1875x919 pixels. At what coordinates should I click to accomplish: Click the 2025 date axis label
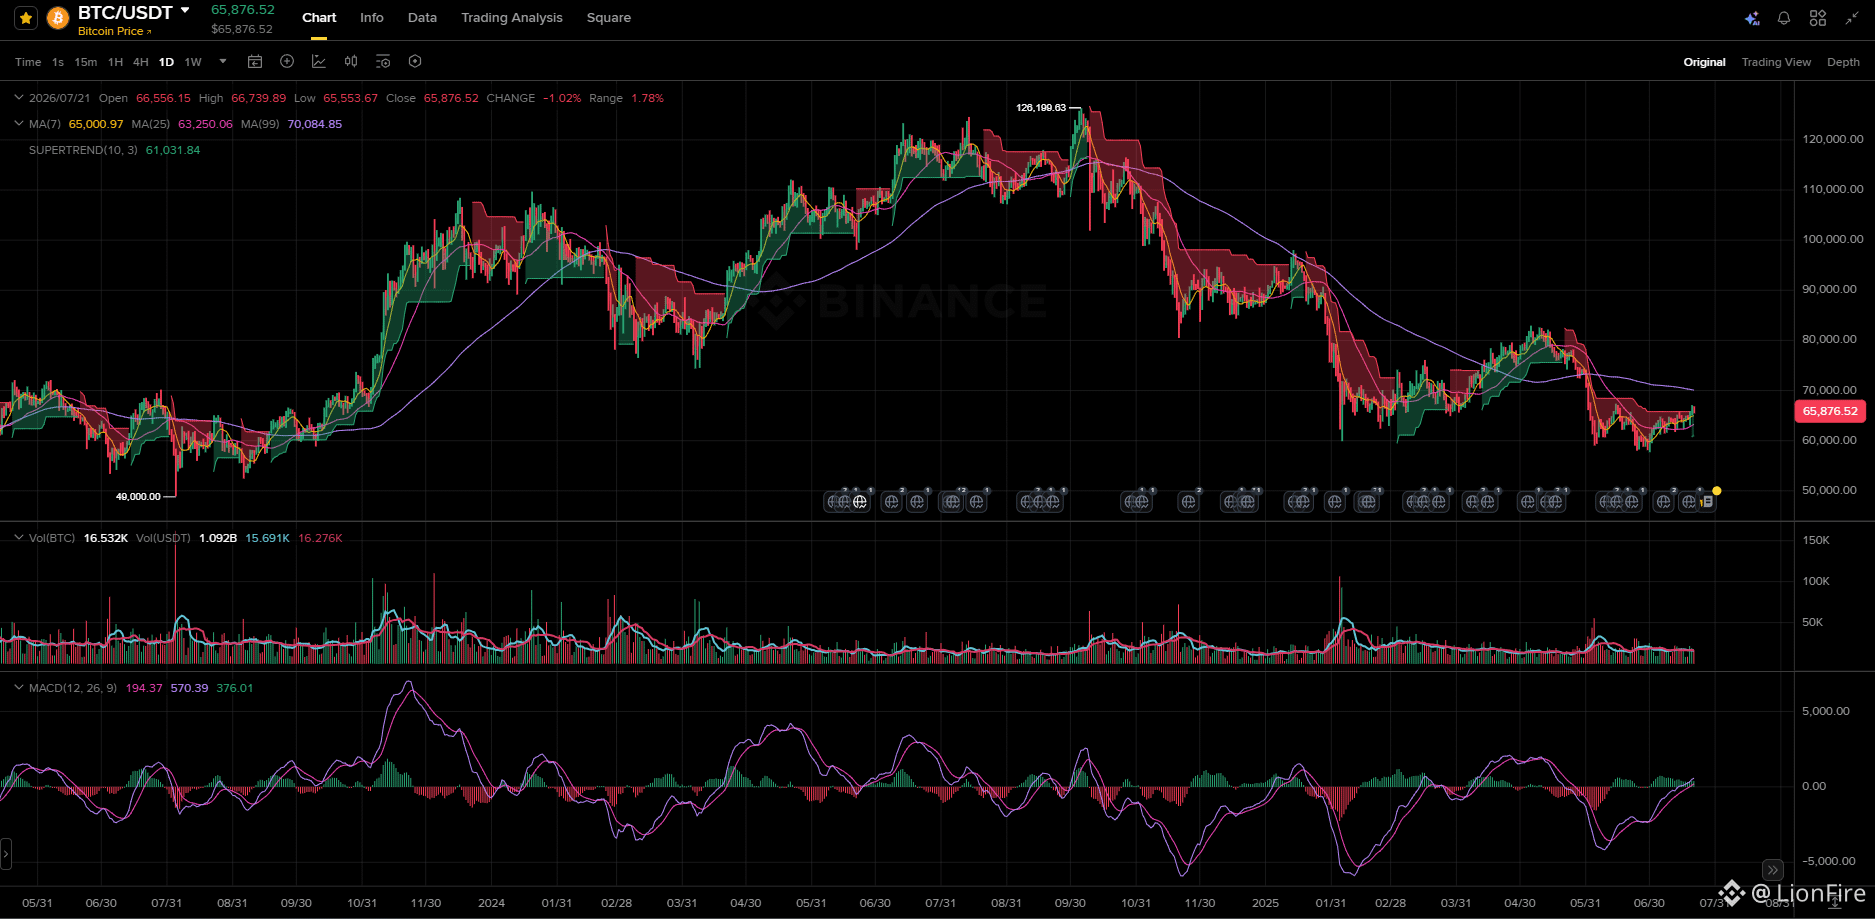[1265, 903]
